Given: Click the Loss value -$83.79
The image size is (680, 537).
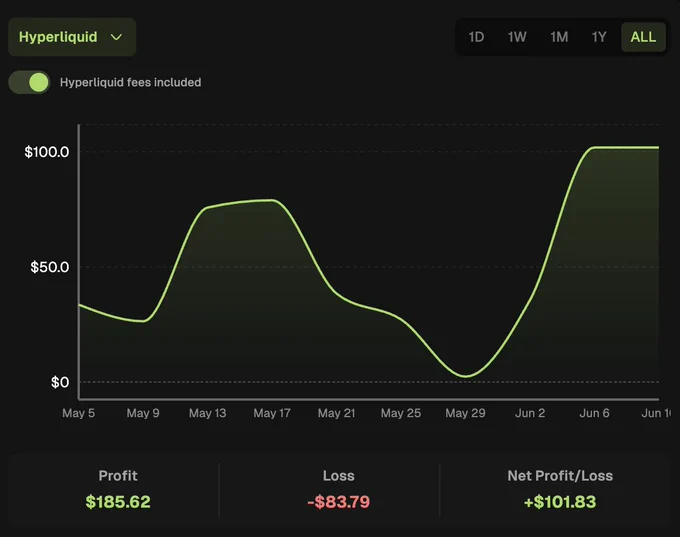Looking at the screenshot, I should point(339,502).
